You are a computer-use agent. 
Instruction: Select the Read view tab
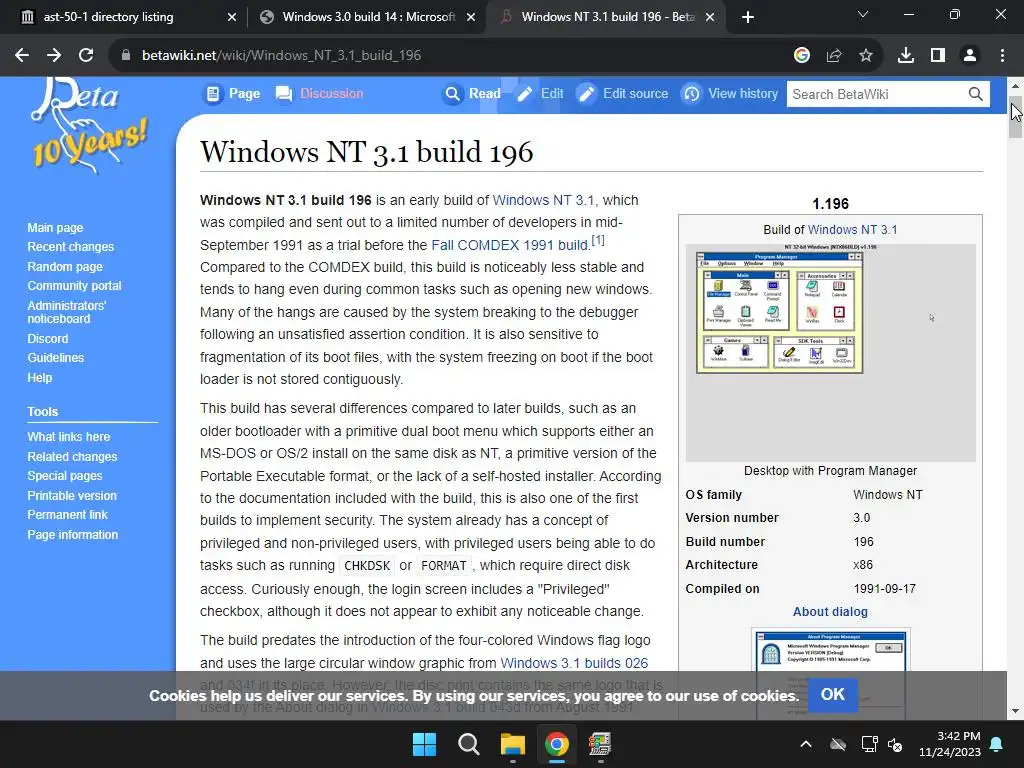click(x=472, y=94)
